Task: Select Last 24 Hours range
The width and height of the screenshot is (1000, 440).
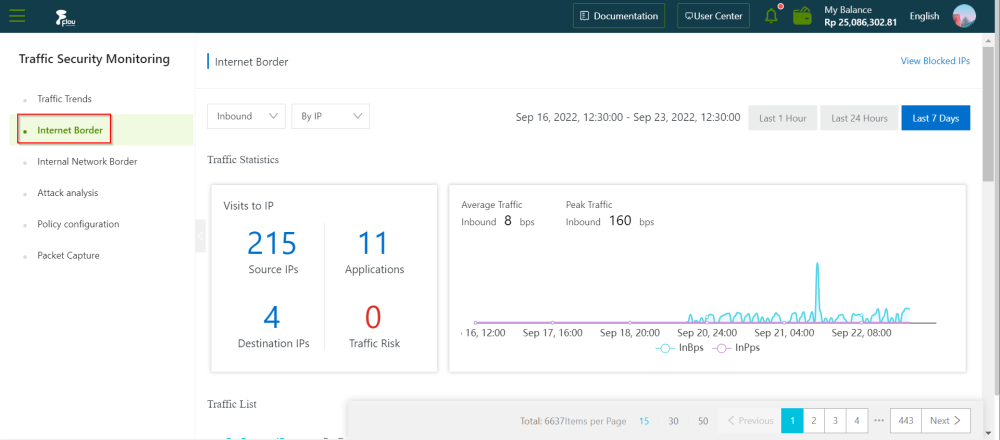Action: (x=859, y=118)
